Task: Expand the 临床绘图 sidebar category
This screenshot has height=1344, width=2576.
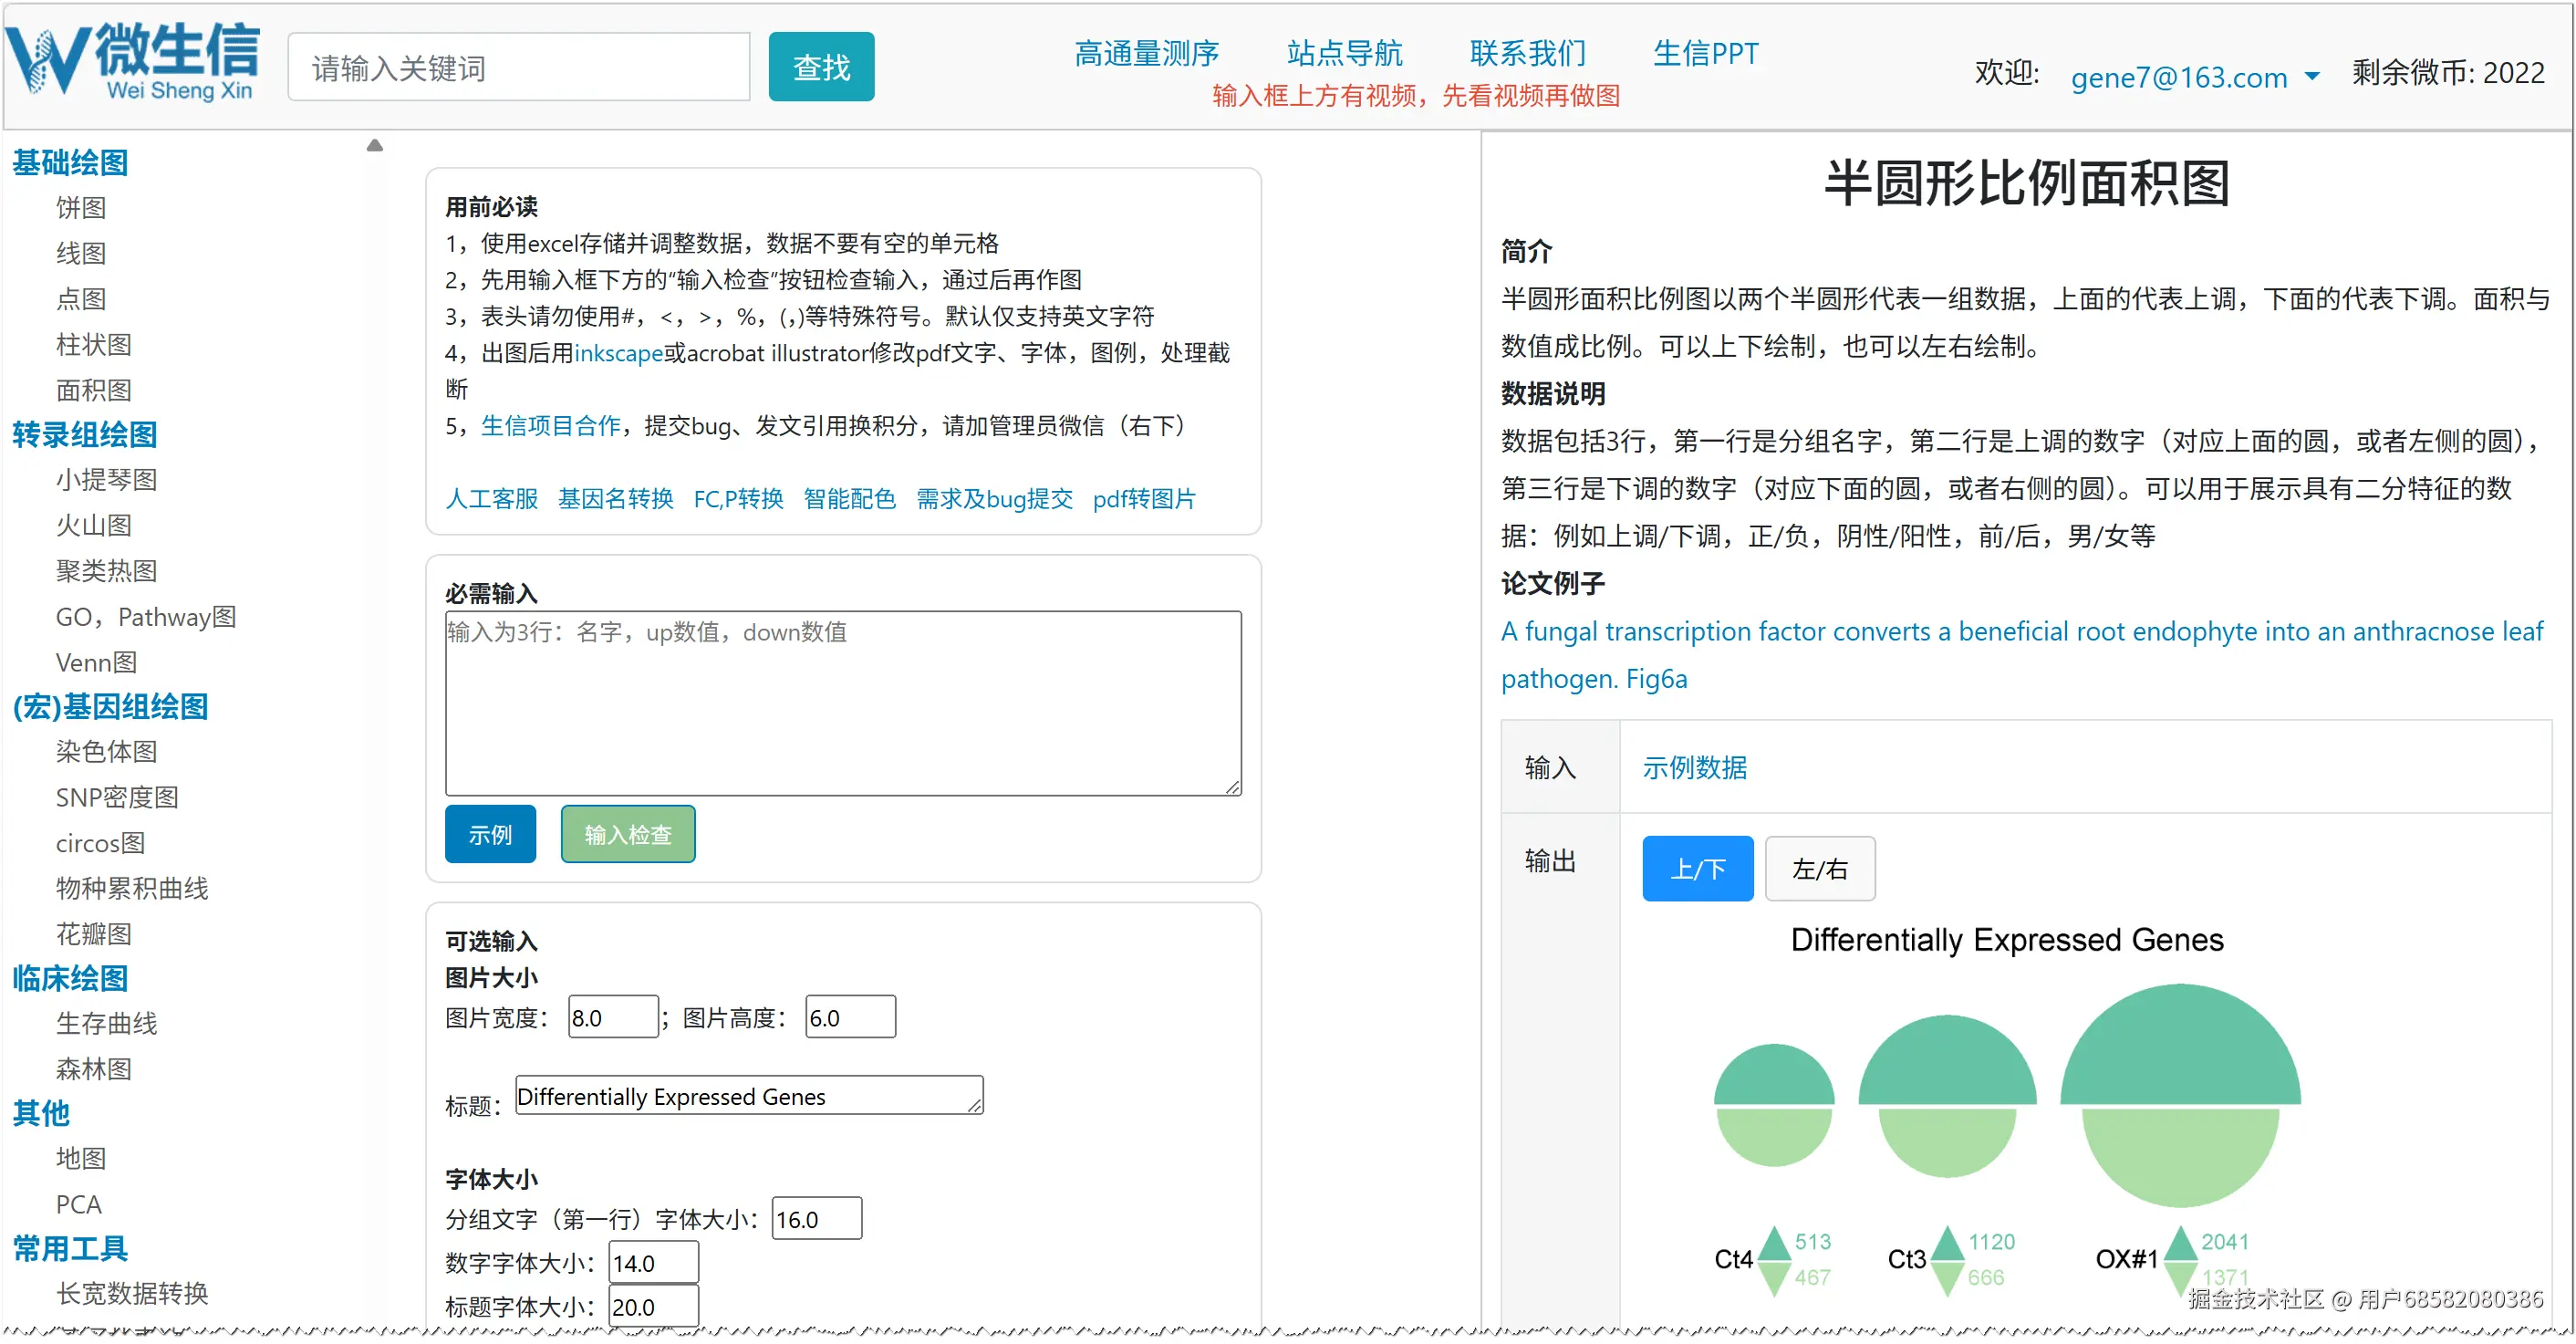Action: pos(70,978)
